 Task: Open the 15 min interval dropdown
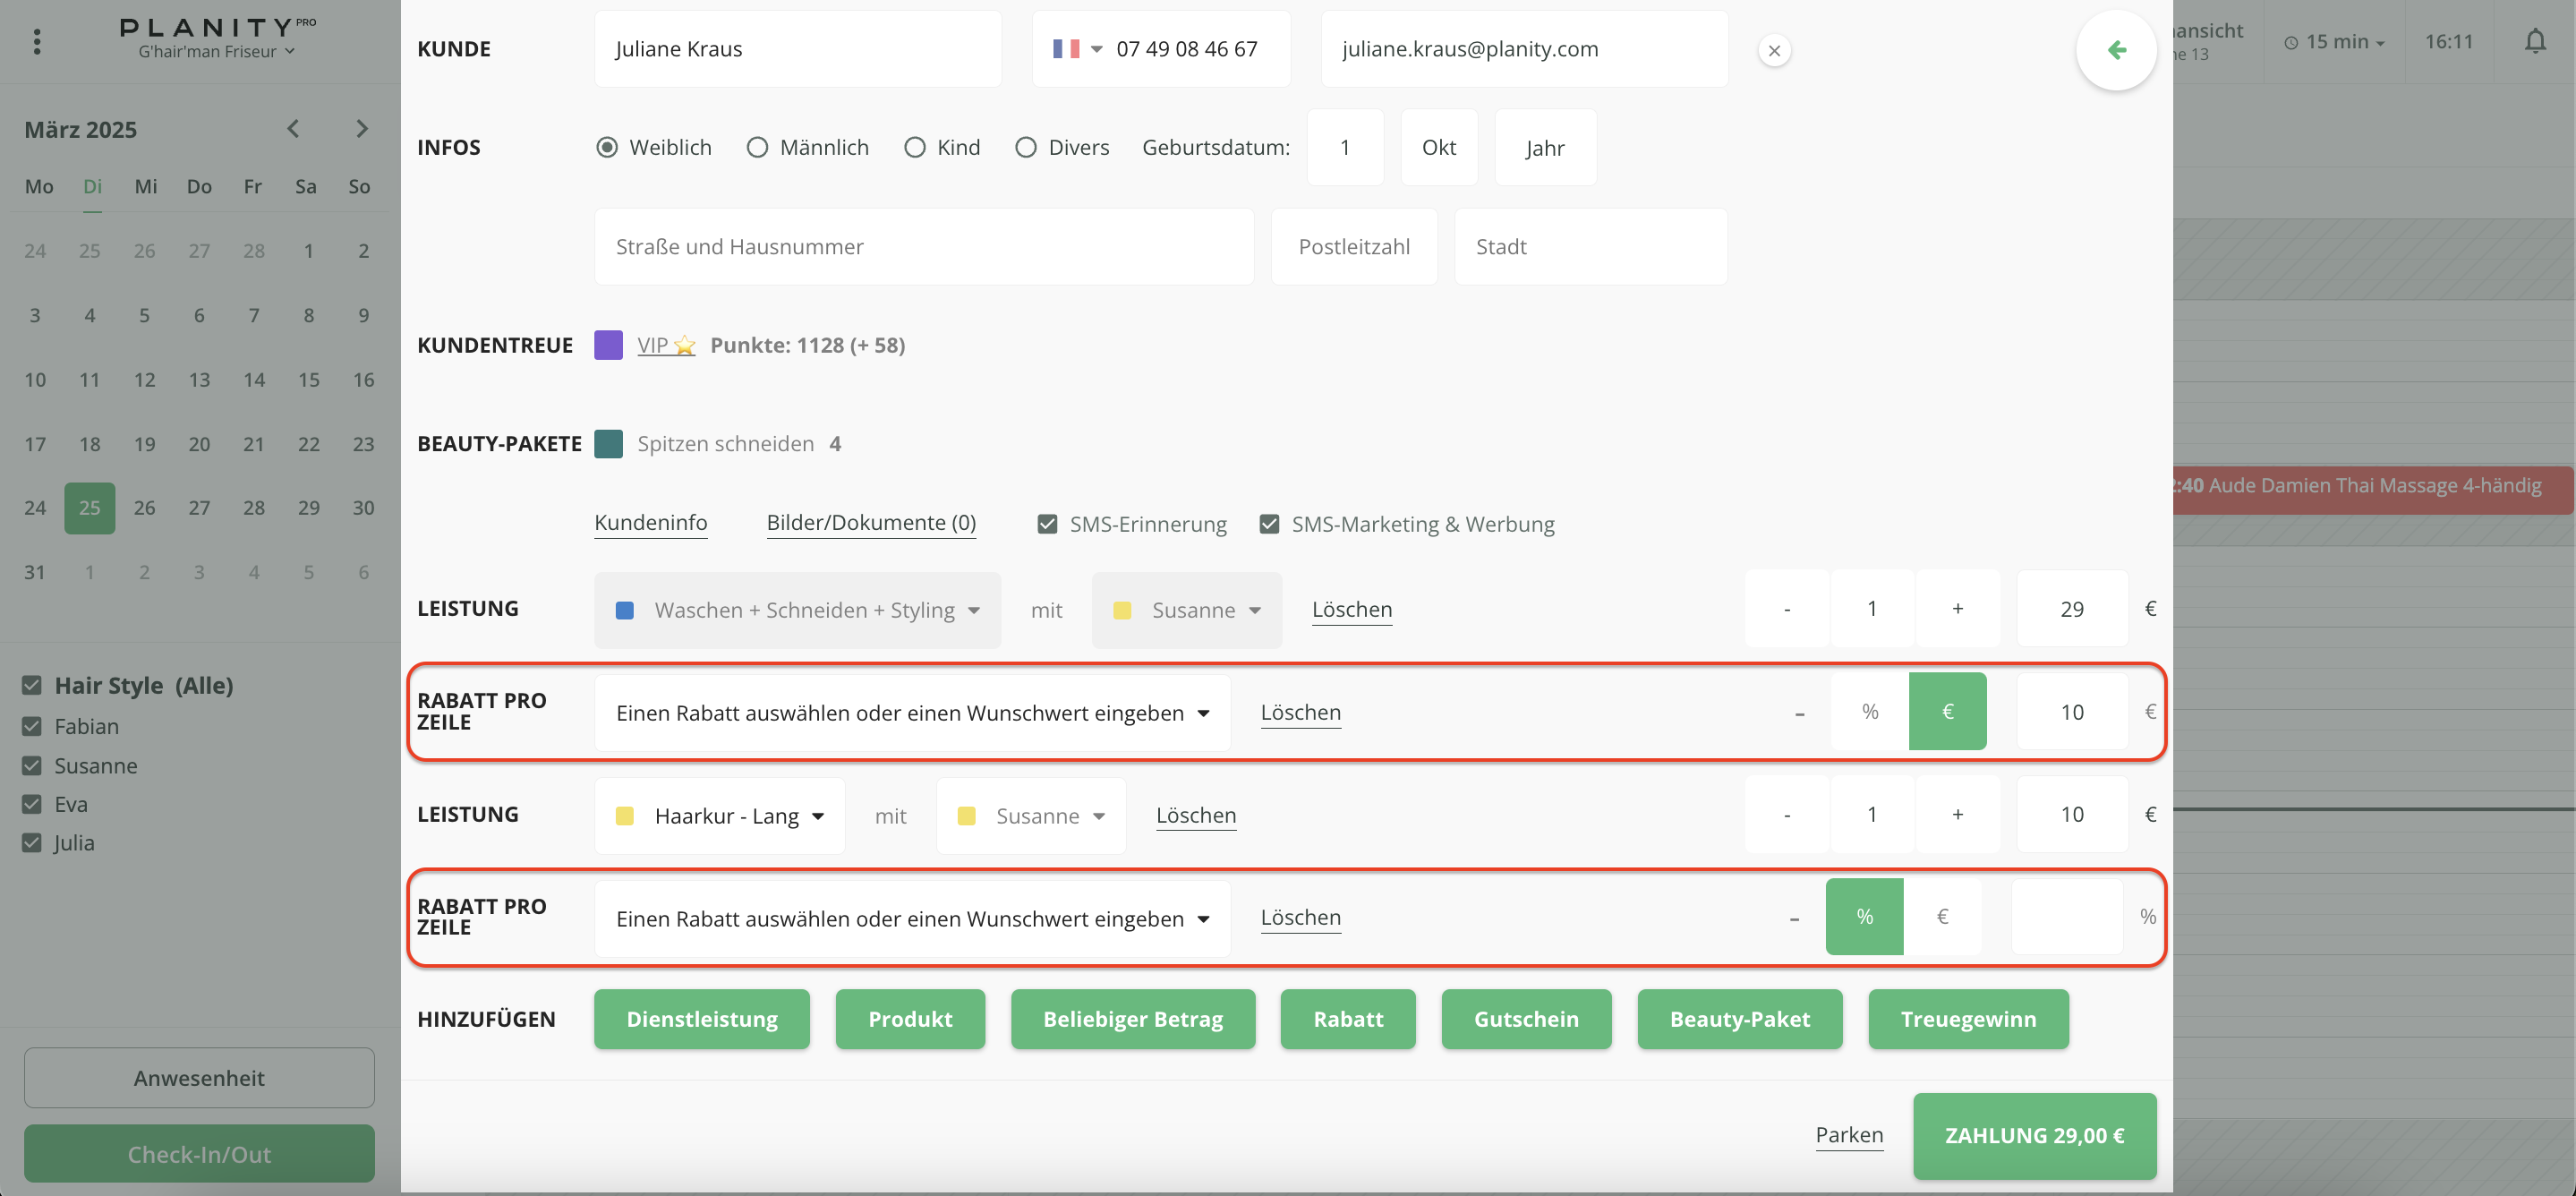point(2335,42)
